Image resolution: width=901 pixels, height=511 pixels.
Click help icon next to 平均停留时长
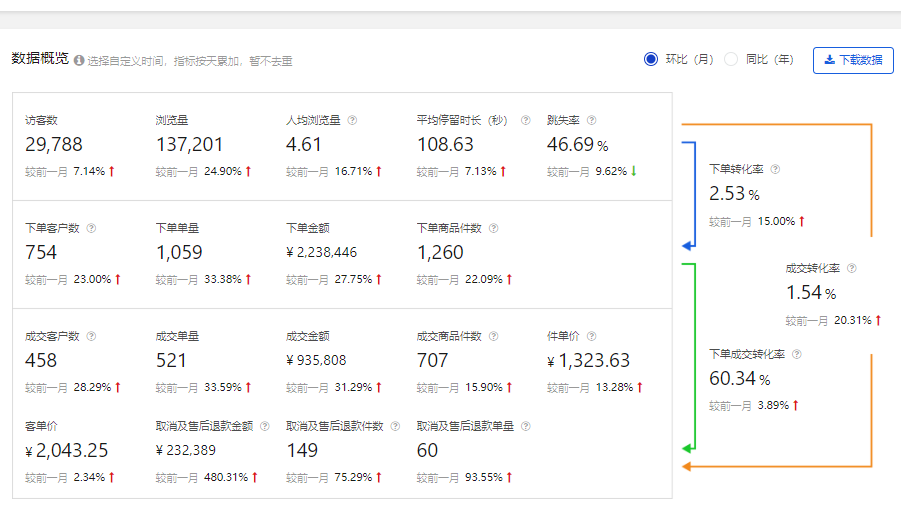click(525, 121)
